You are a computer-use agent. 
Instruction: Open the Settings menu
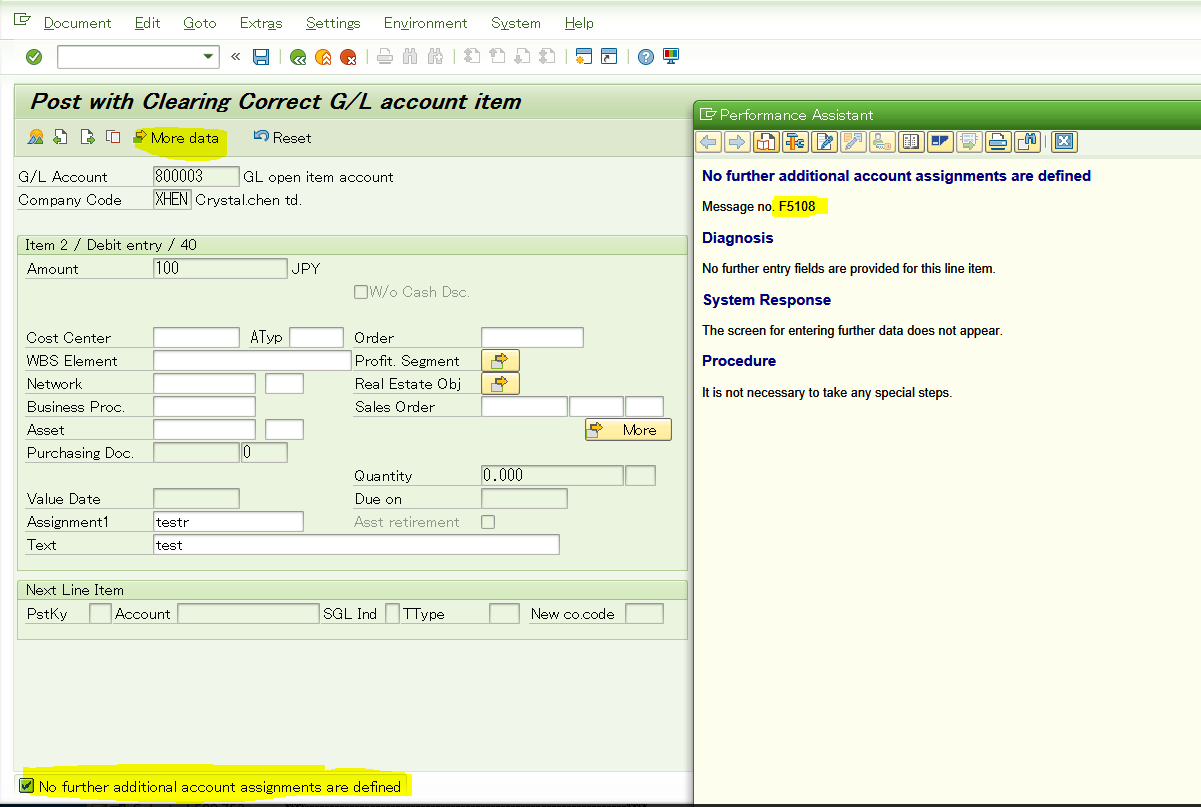pyautogui.click(x=333, y=23)
